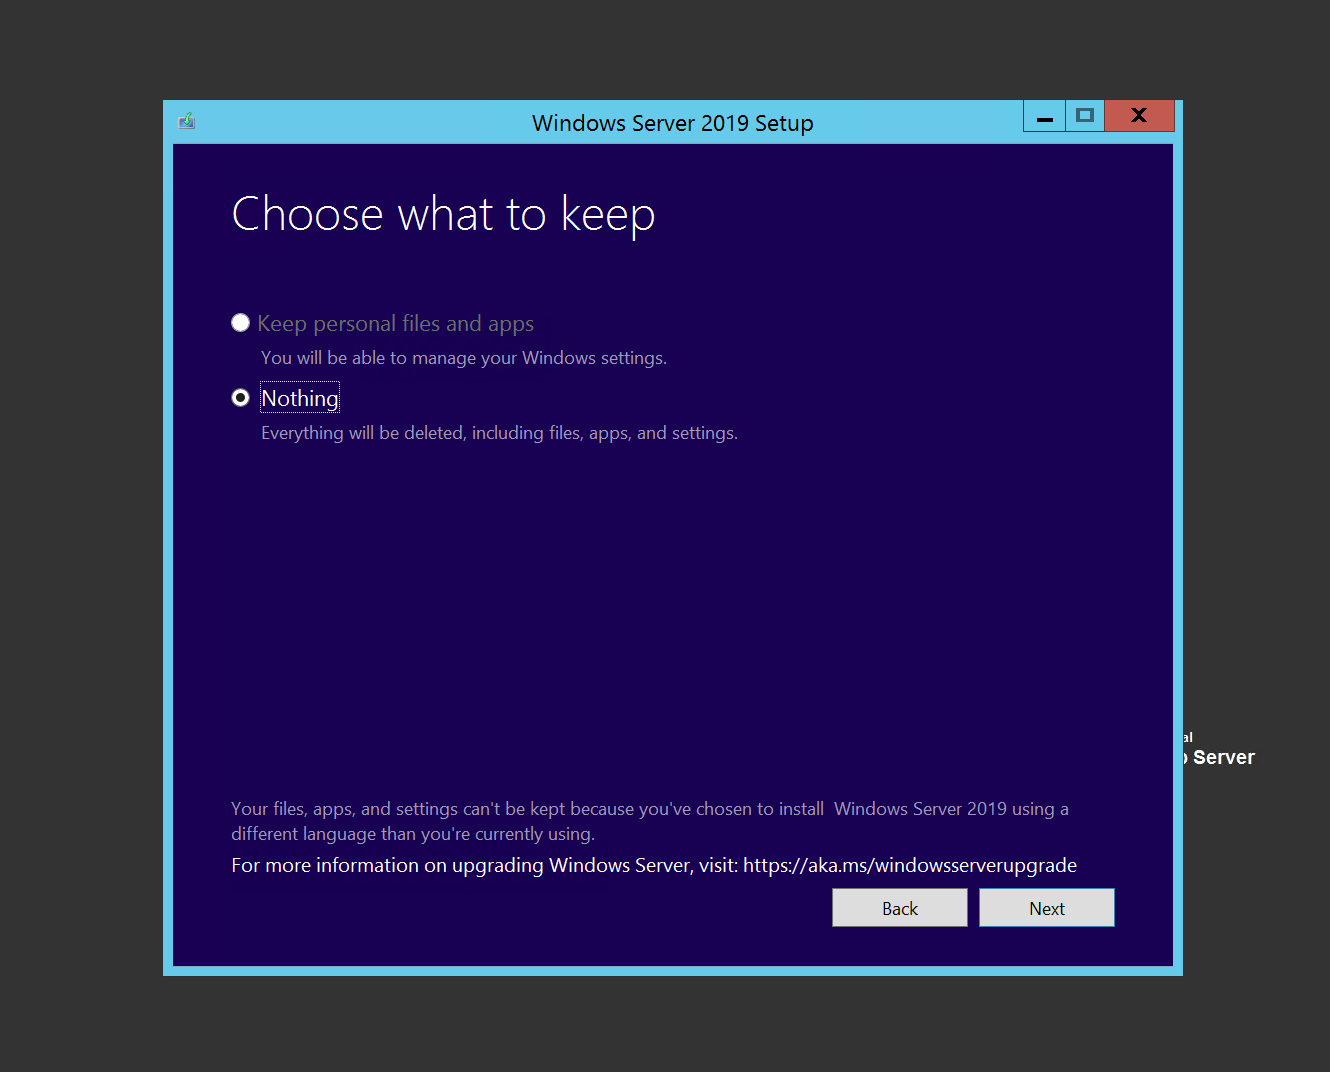Click the Everything will be deleted description
The image size is (1330, 1072).
[499, 432]
